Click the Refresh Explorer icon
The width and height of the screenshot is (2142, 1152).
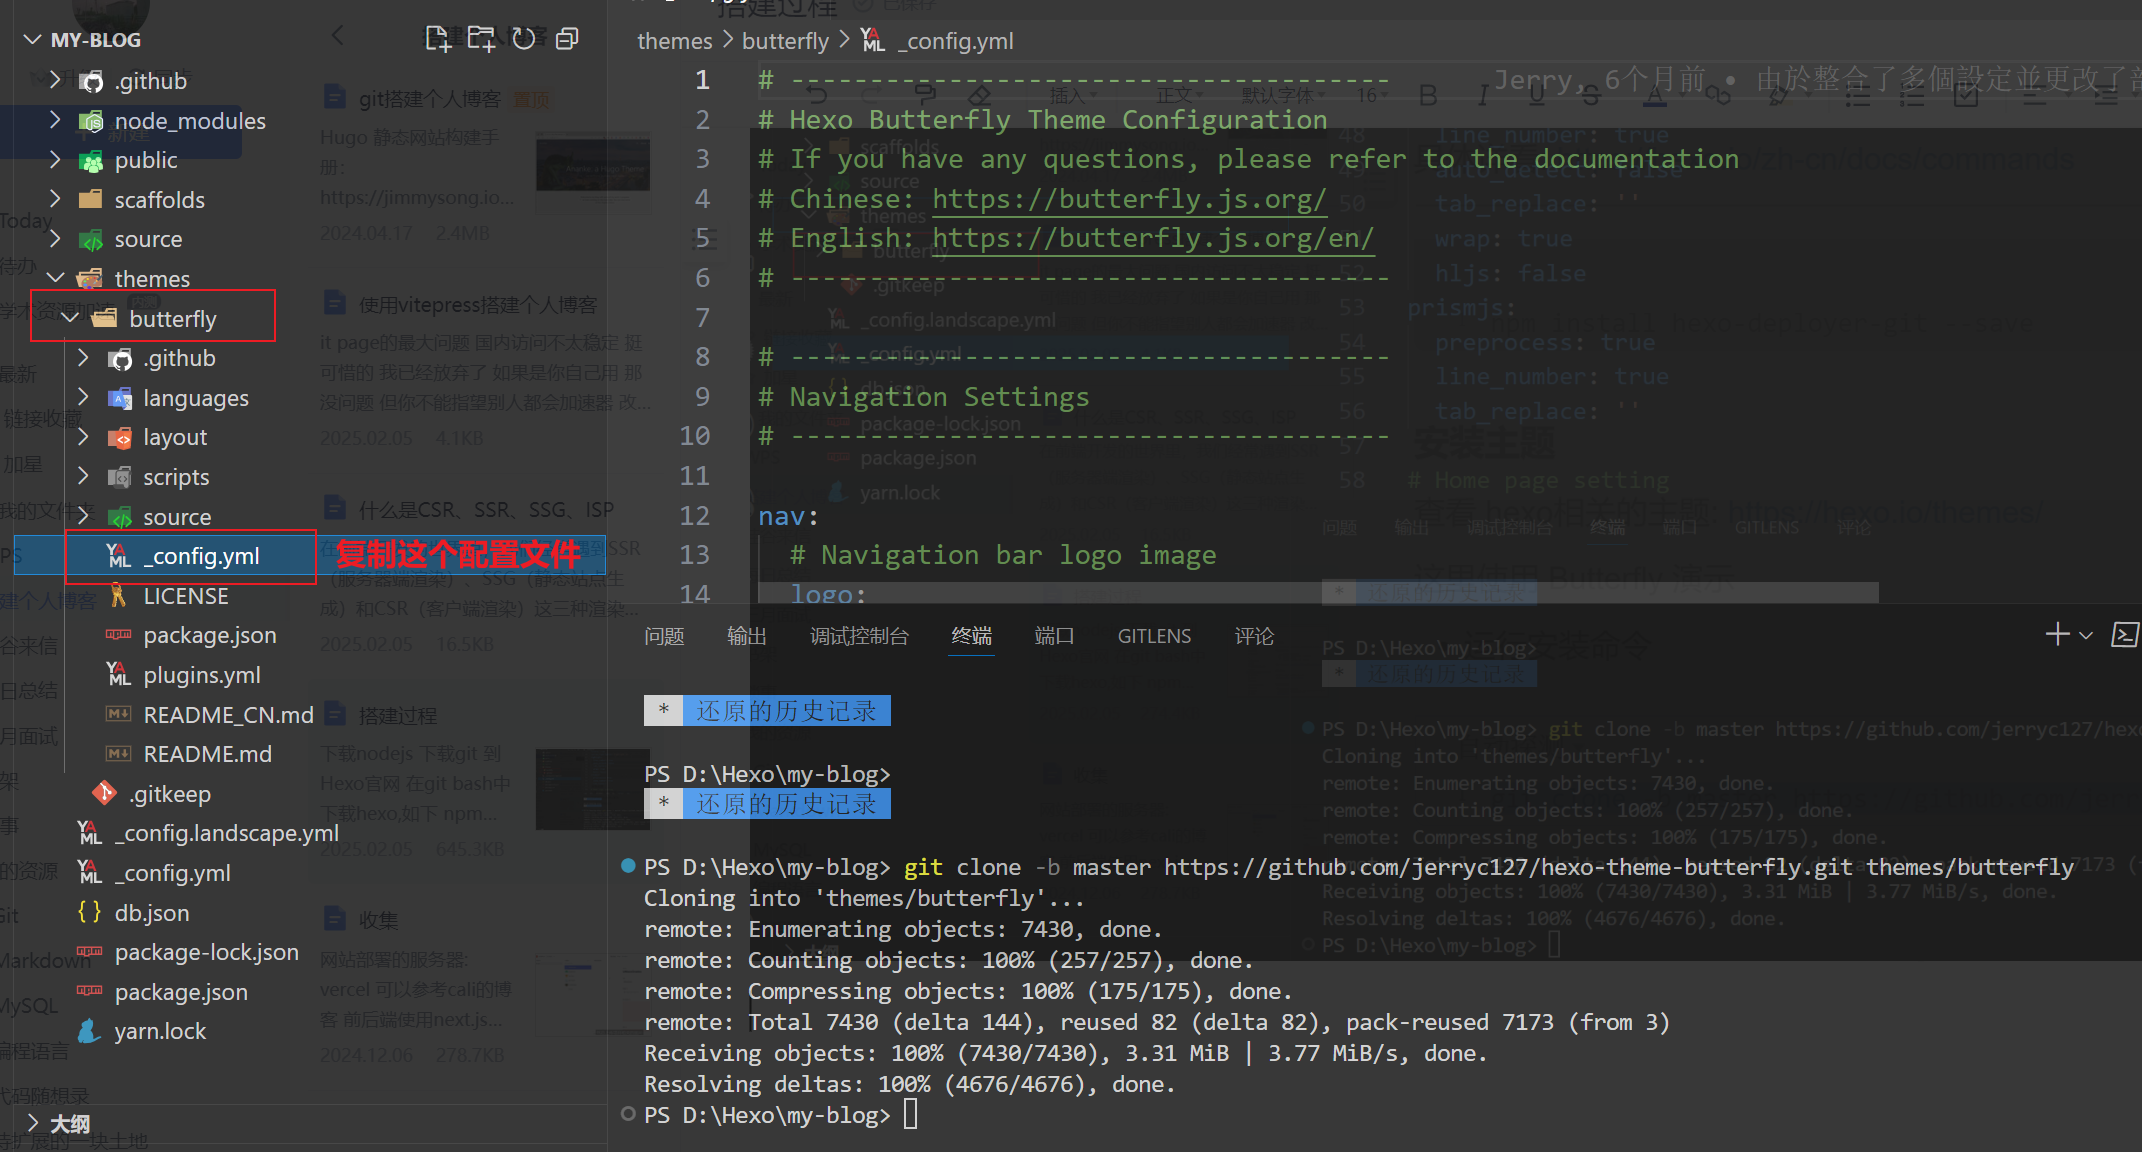[x=524, y=39]
